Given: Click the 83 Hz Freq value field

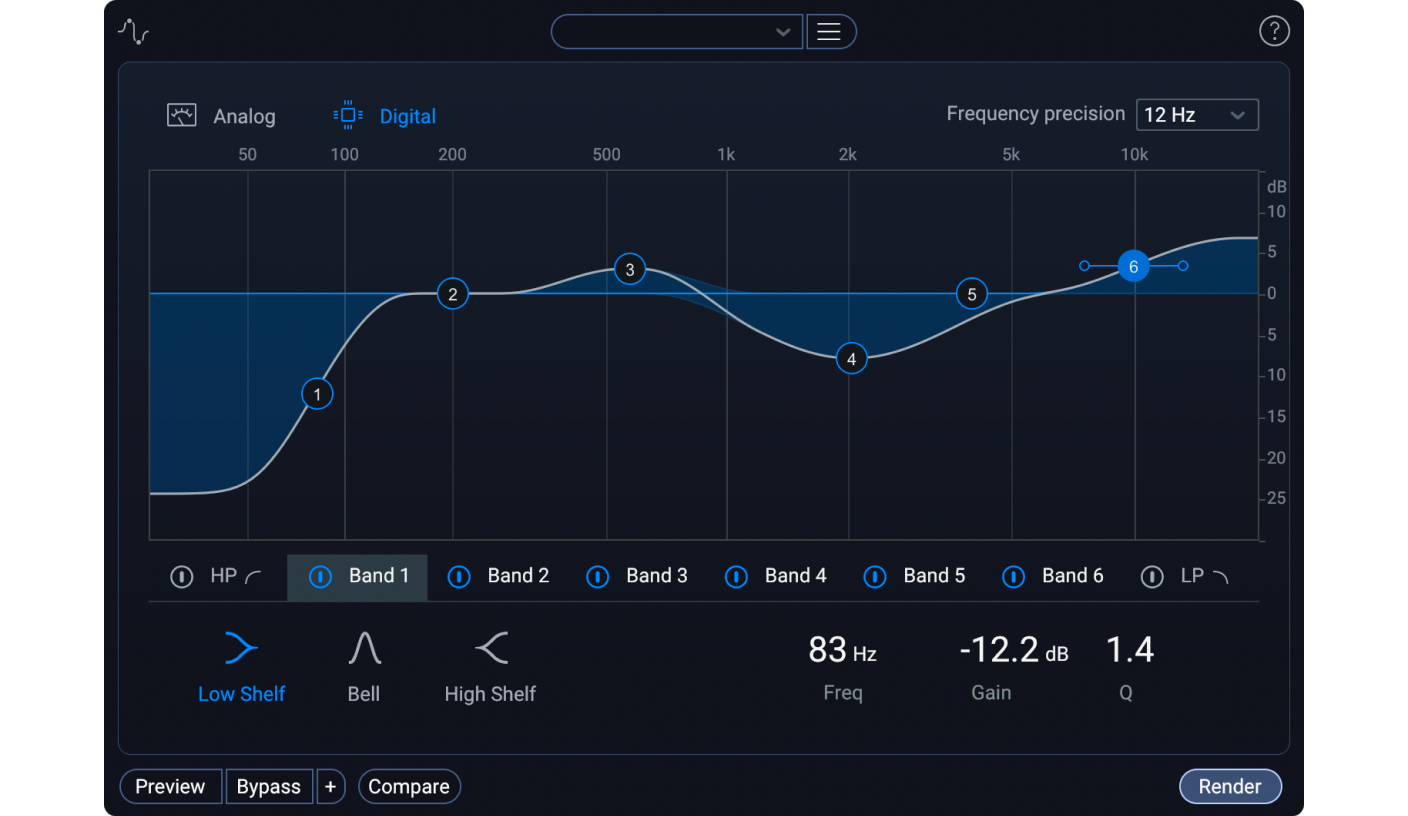Looking at the screenshot, I should click(842, 650).
